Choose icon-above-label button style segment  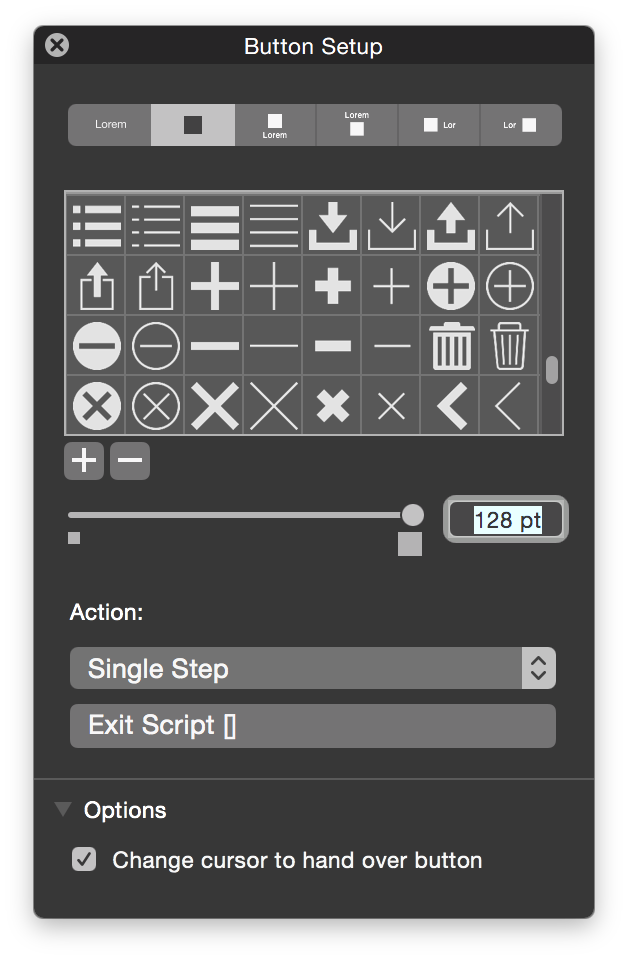[x=275, y=125]
